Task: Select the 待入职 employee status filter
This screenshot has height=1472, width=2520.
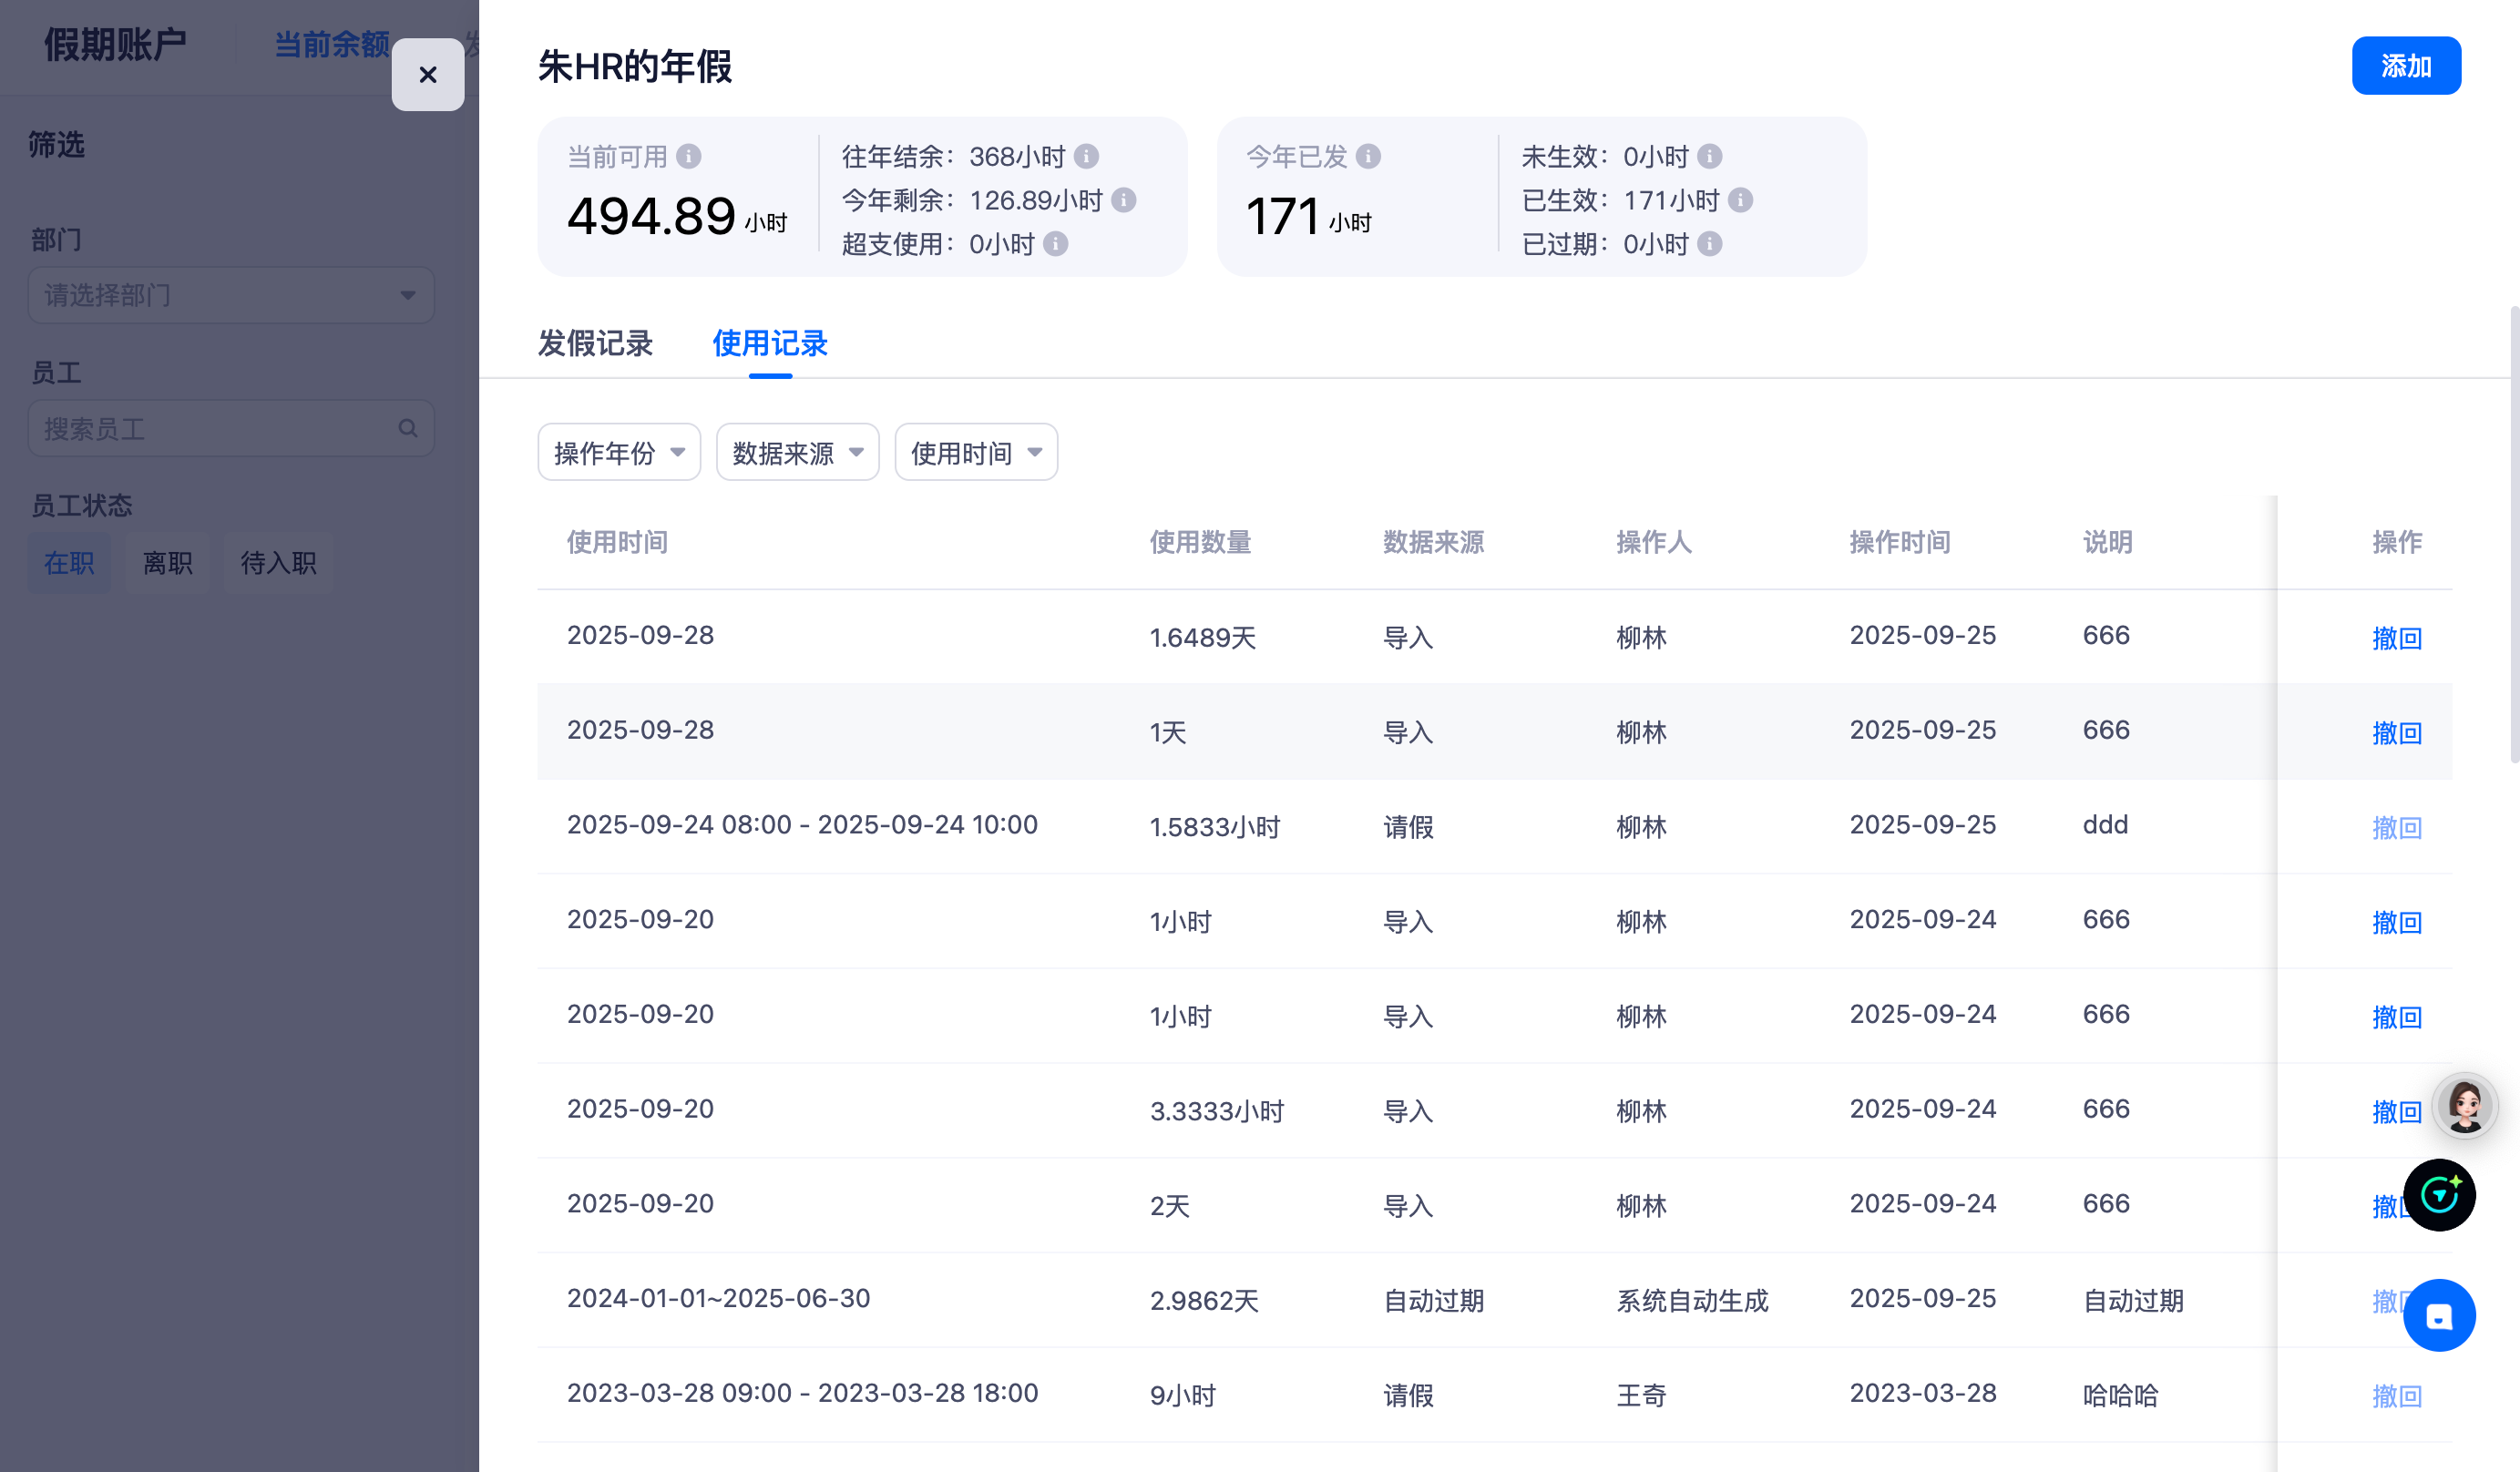Action: 278,563
